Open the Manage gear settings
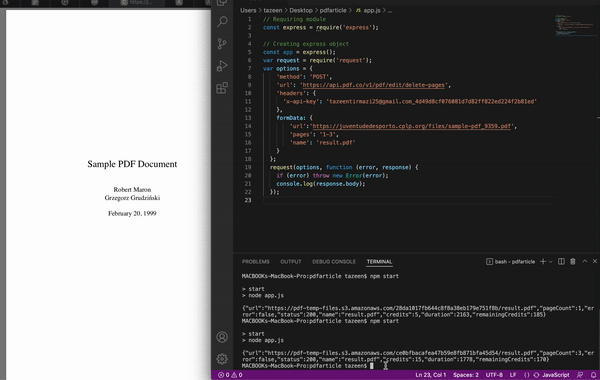 [x=222, y=359]
